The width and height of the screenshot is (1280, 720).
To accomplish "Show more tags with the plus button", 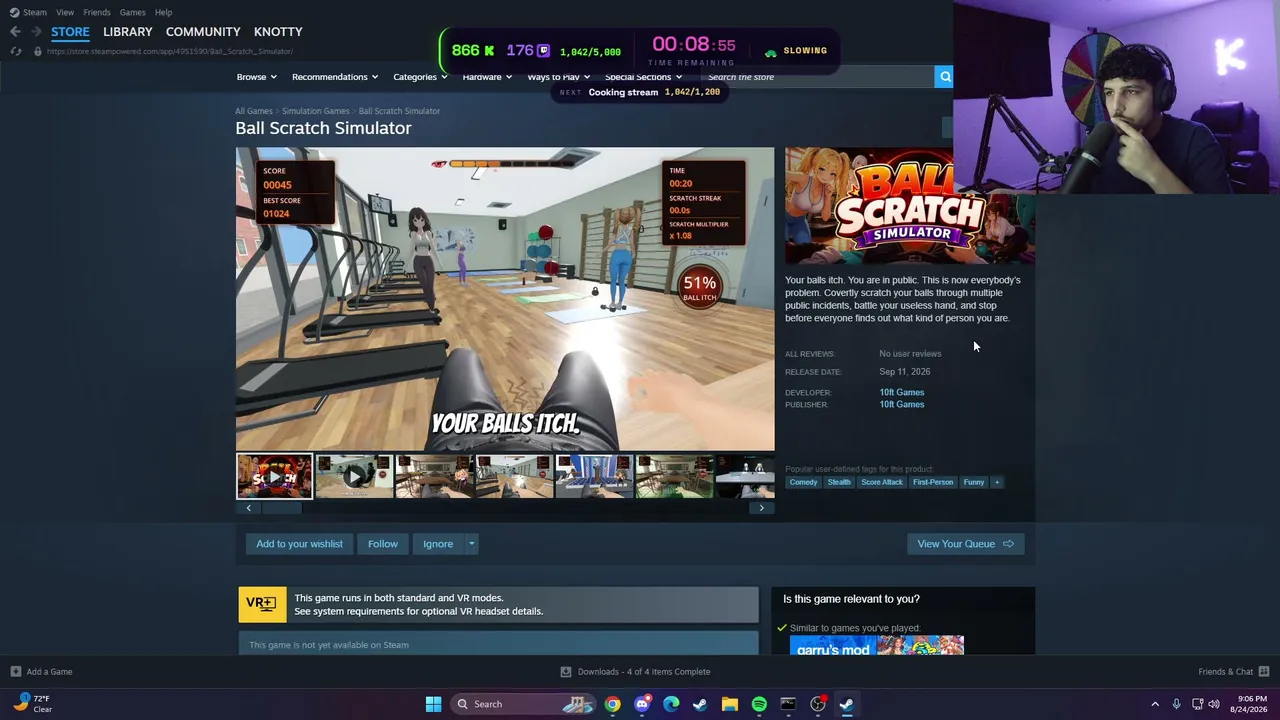I will click(x=996, y=482).
